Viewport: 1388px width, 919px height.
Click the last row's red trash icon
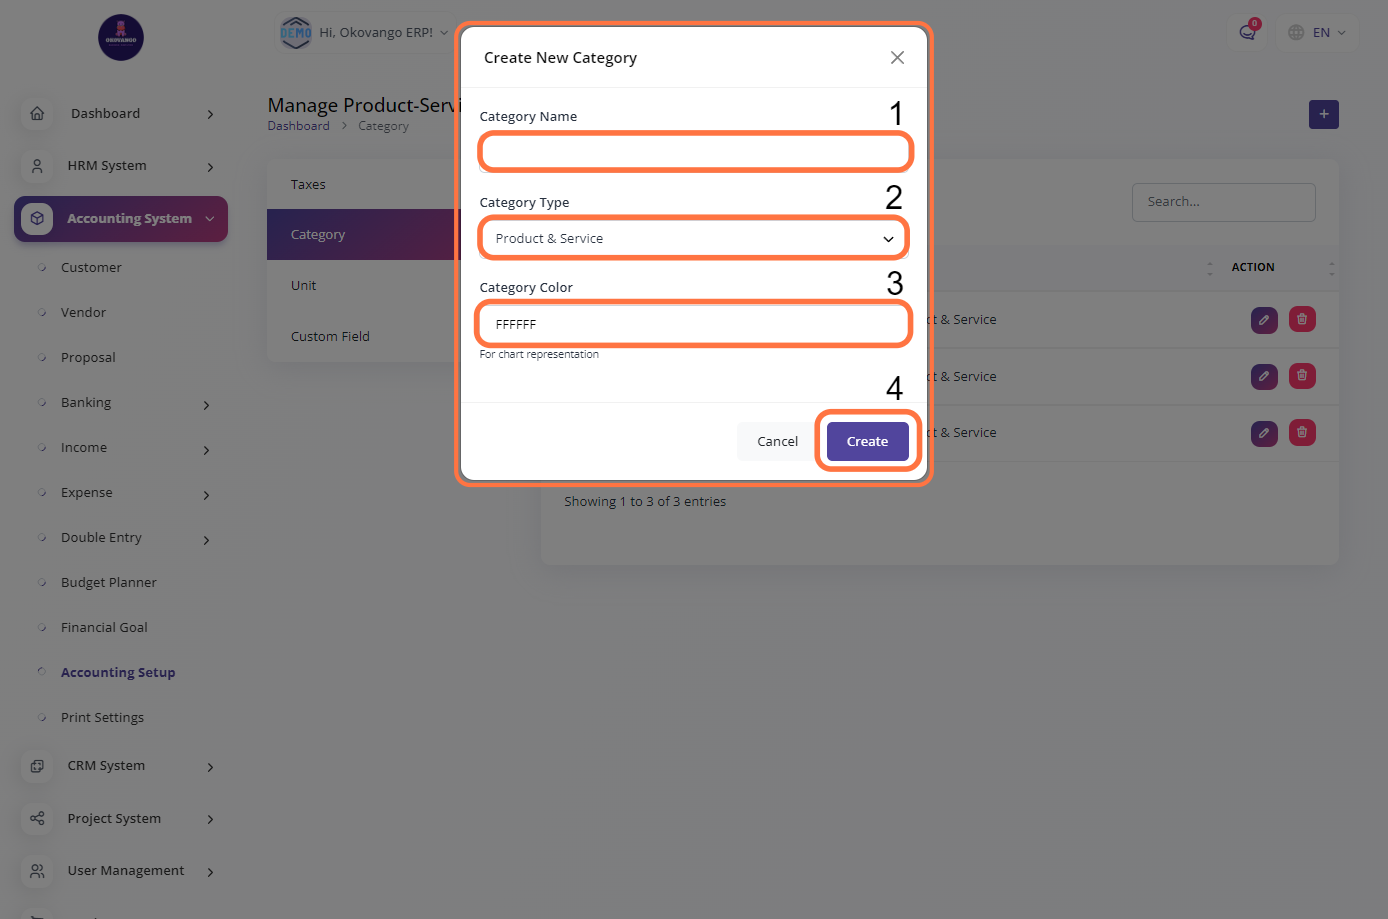pos(1302,433)
